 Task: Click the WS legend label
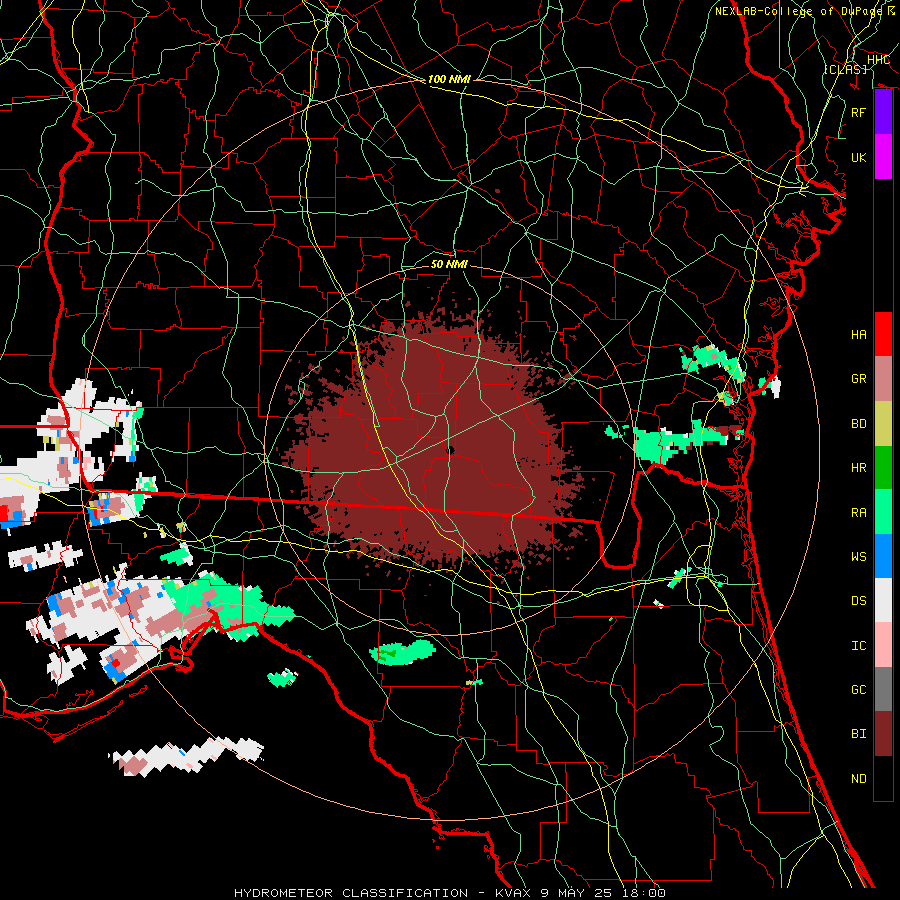coord(858,556)
